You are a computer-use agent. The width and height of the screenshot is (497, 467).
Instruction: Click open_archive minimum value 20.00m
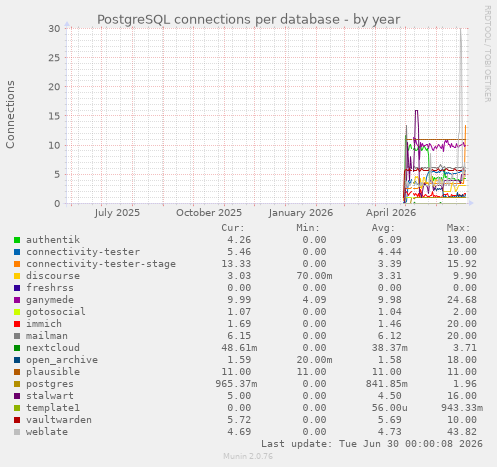point(314,360)
